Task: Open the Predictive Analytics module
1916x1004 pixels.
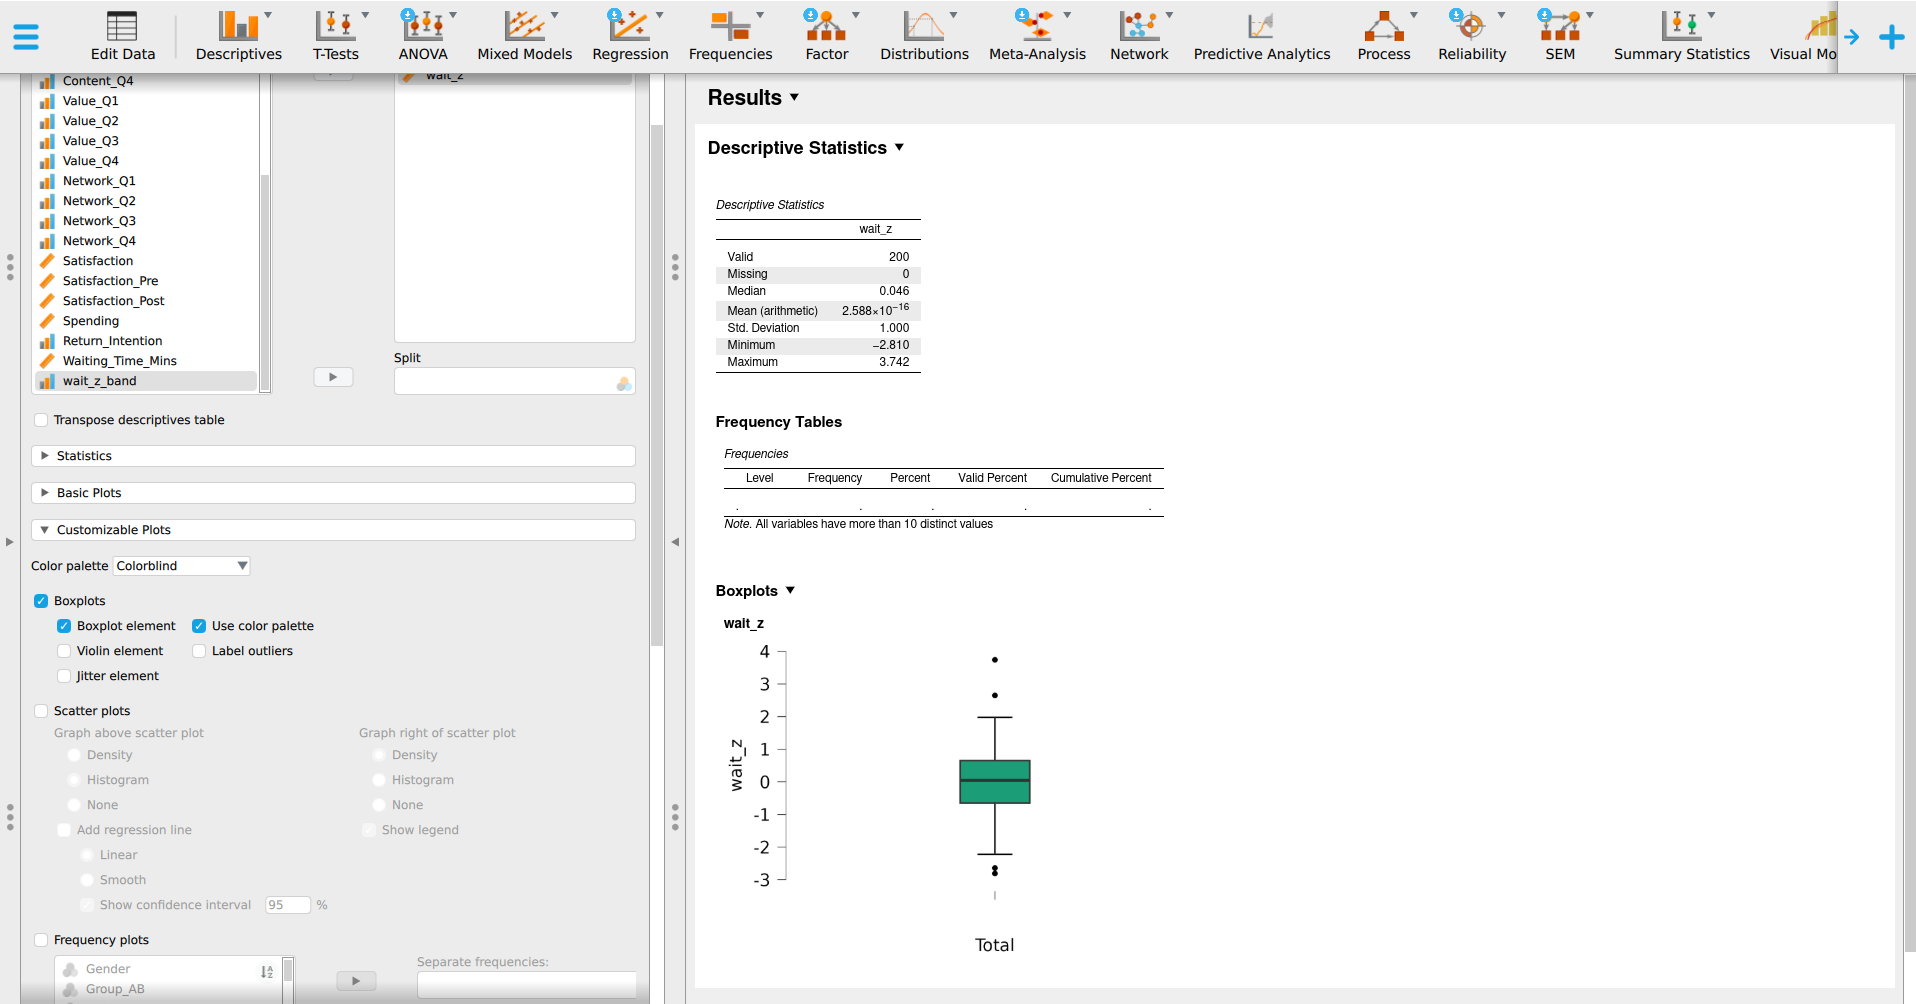Action: [1262, 36]
